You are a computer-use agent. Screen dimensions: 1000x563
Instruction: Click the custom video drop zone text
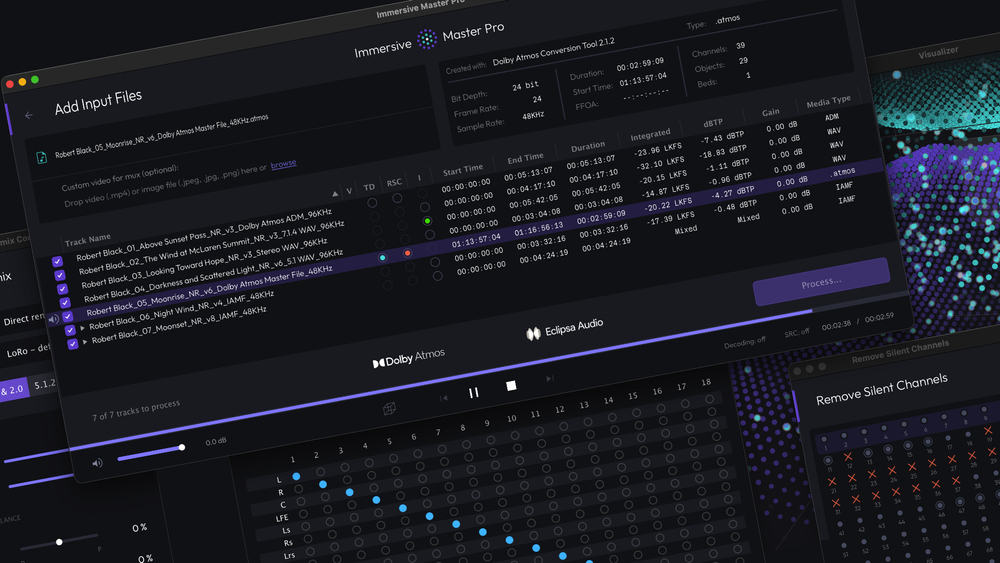(166, 185)
